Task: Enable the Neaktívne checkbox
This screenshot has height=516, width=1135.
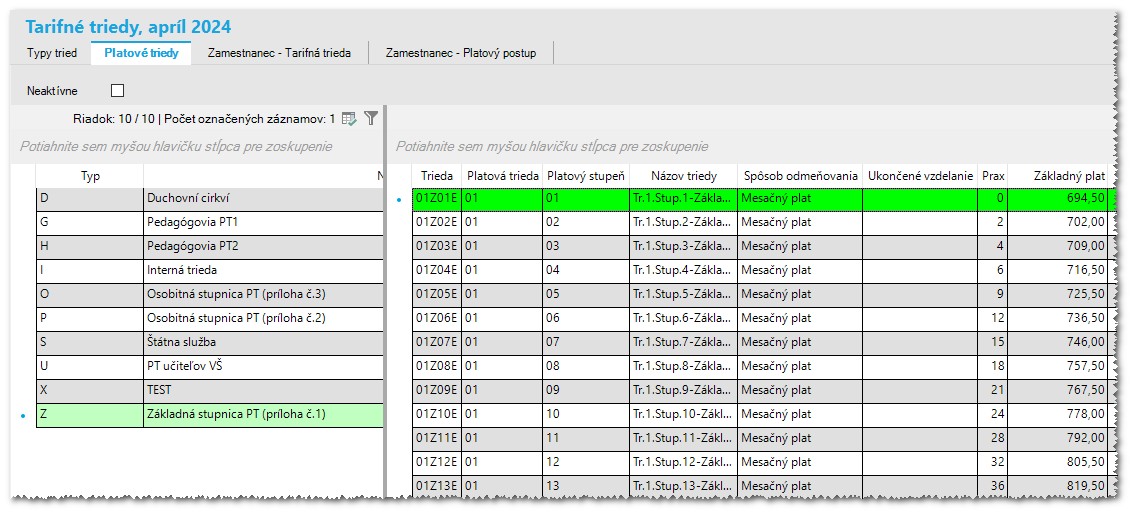Action: tap(117, 91)
